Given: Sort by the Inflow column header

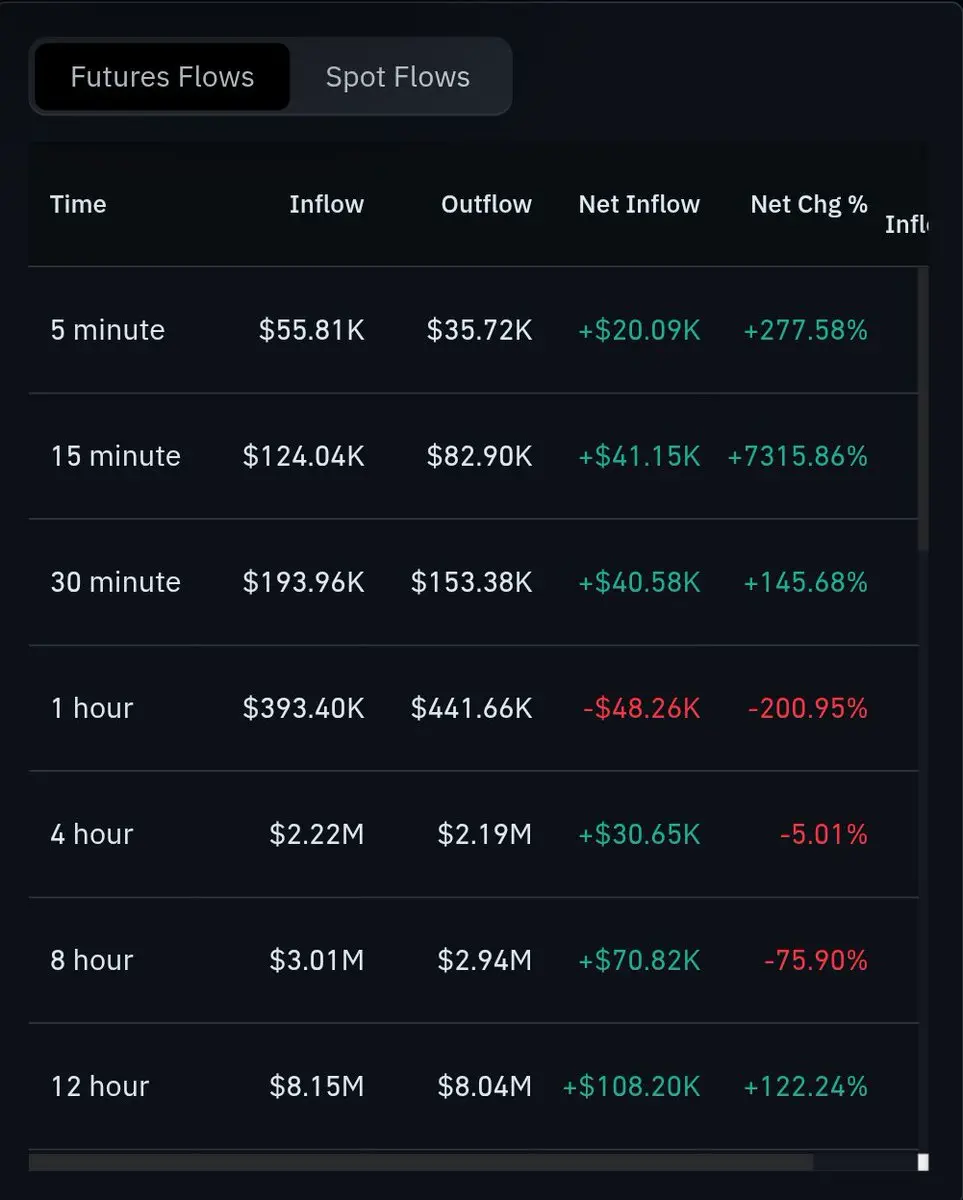Looking at the screenshot, I should pos(327,204).
